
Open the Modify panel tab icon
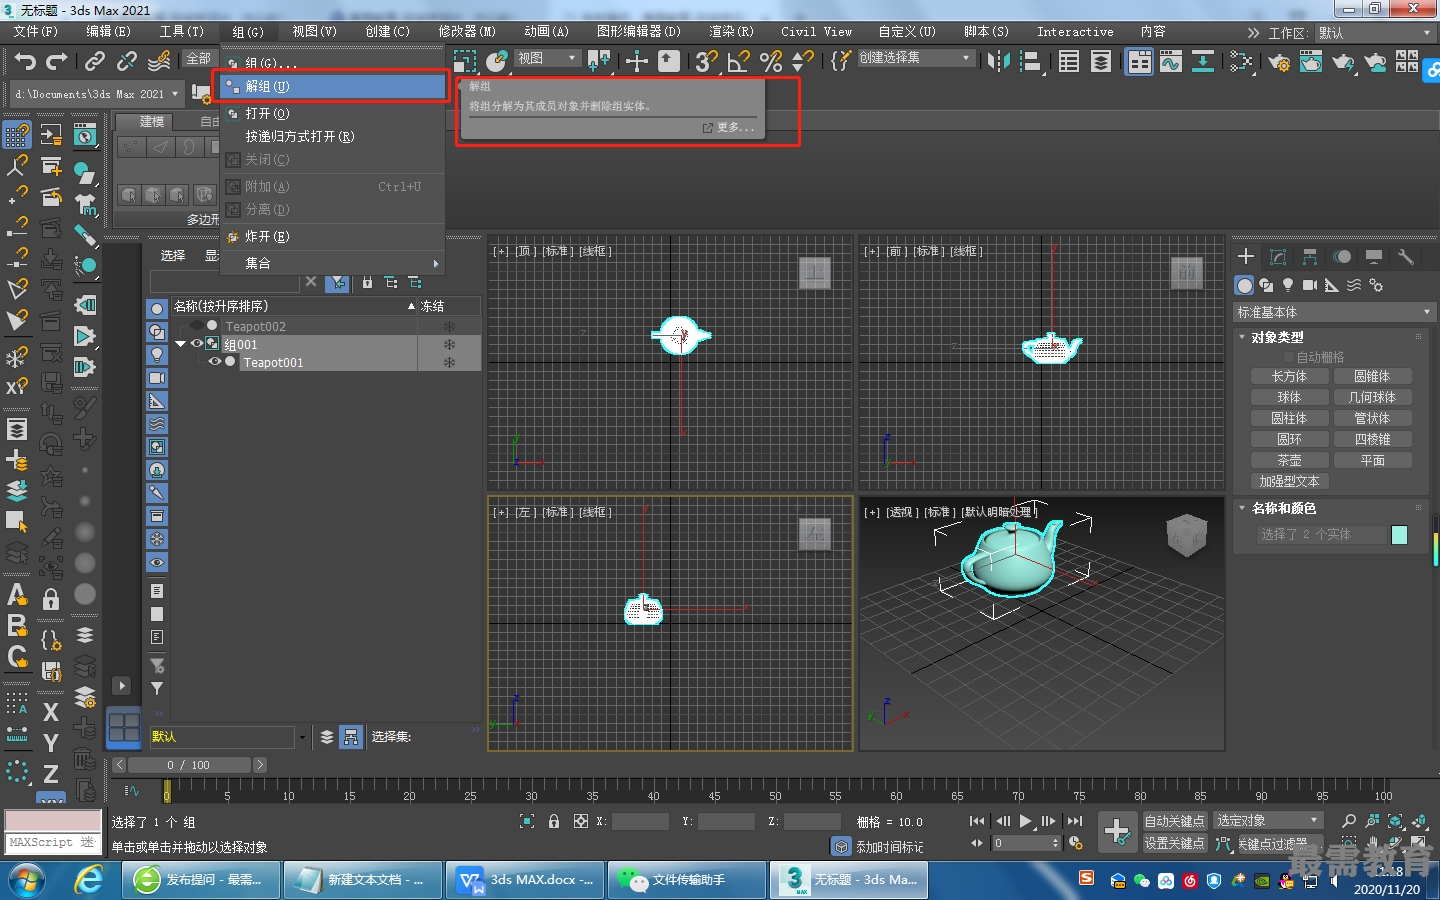click(1278, 257)
